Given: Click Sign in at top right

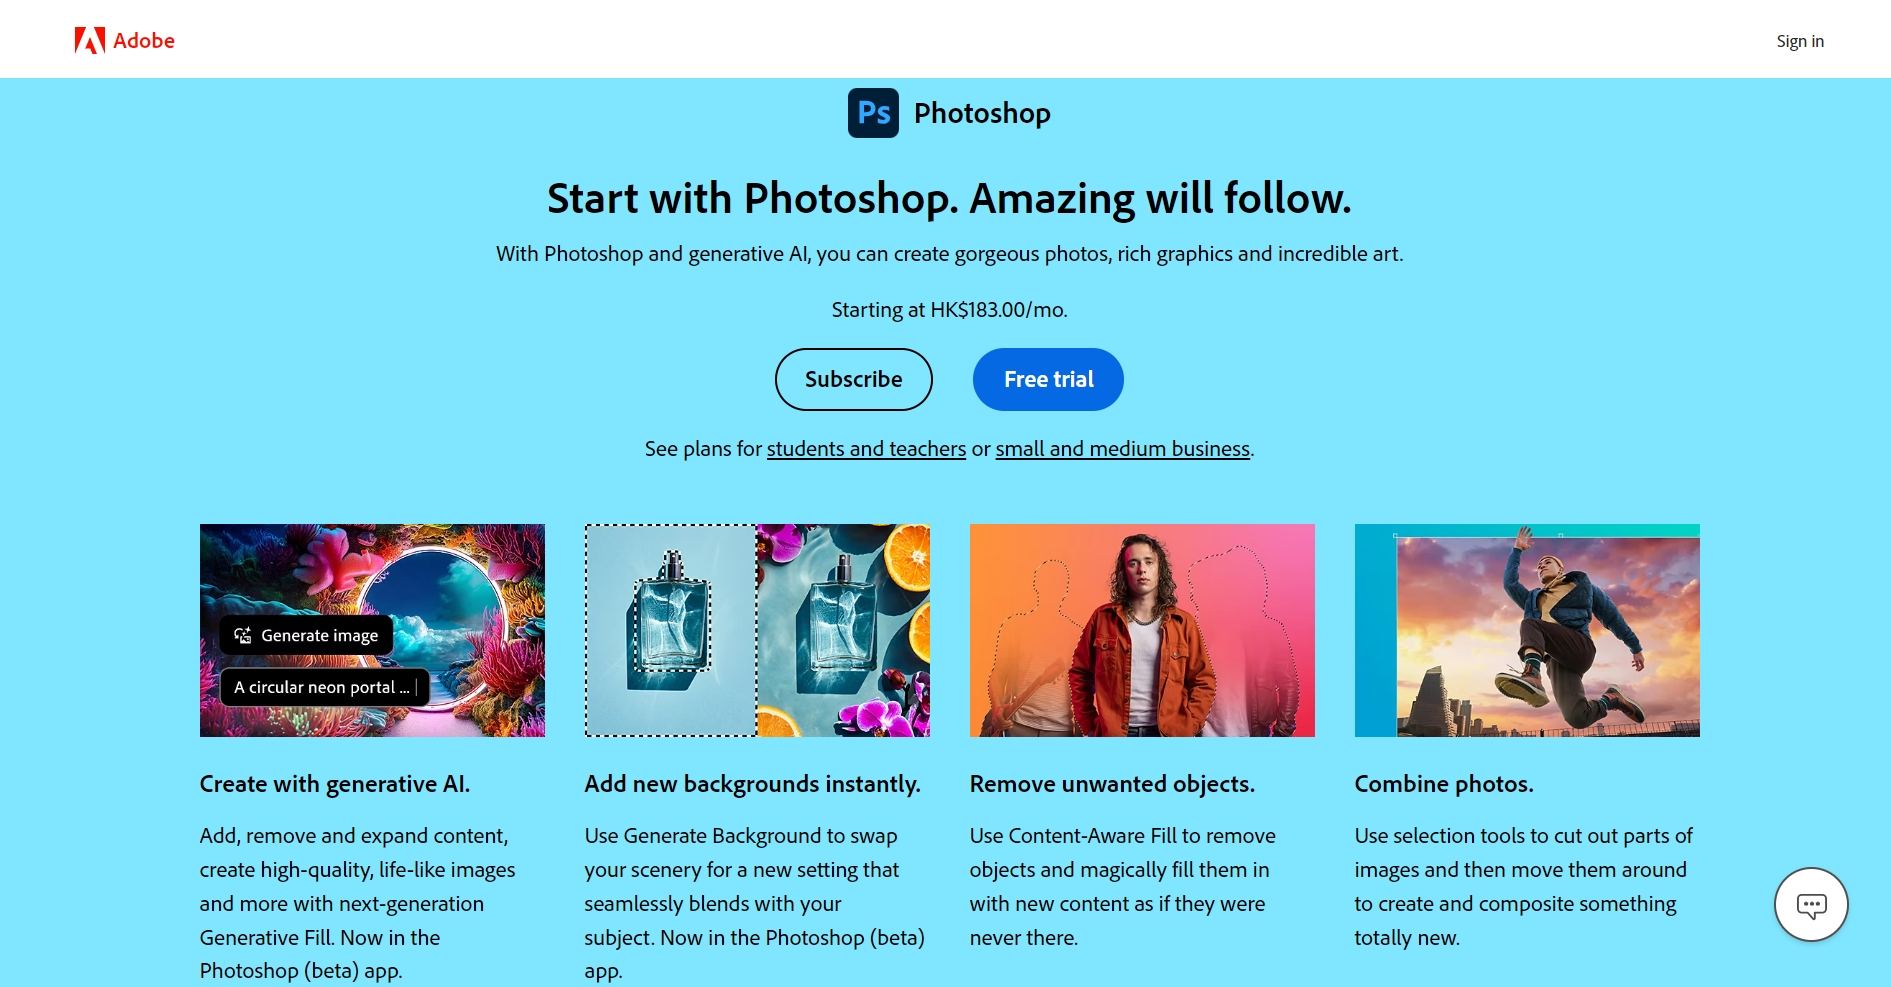Looking at the screenshot, I should point(1798,41).
